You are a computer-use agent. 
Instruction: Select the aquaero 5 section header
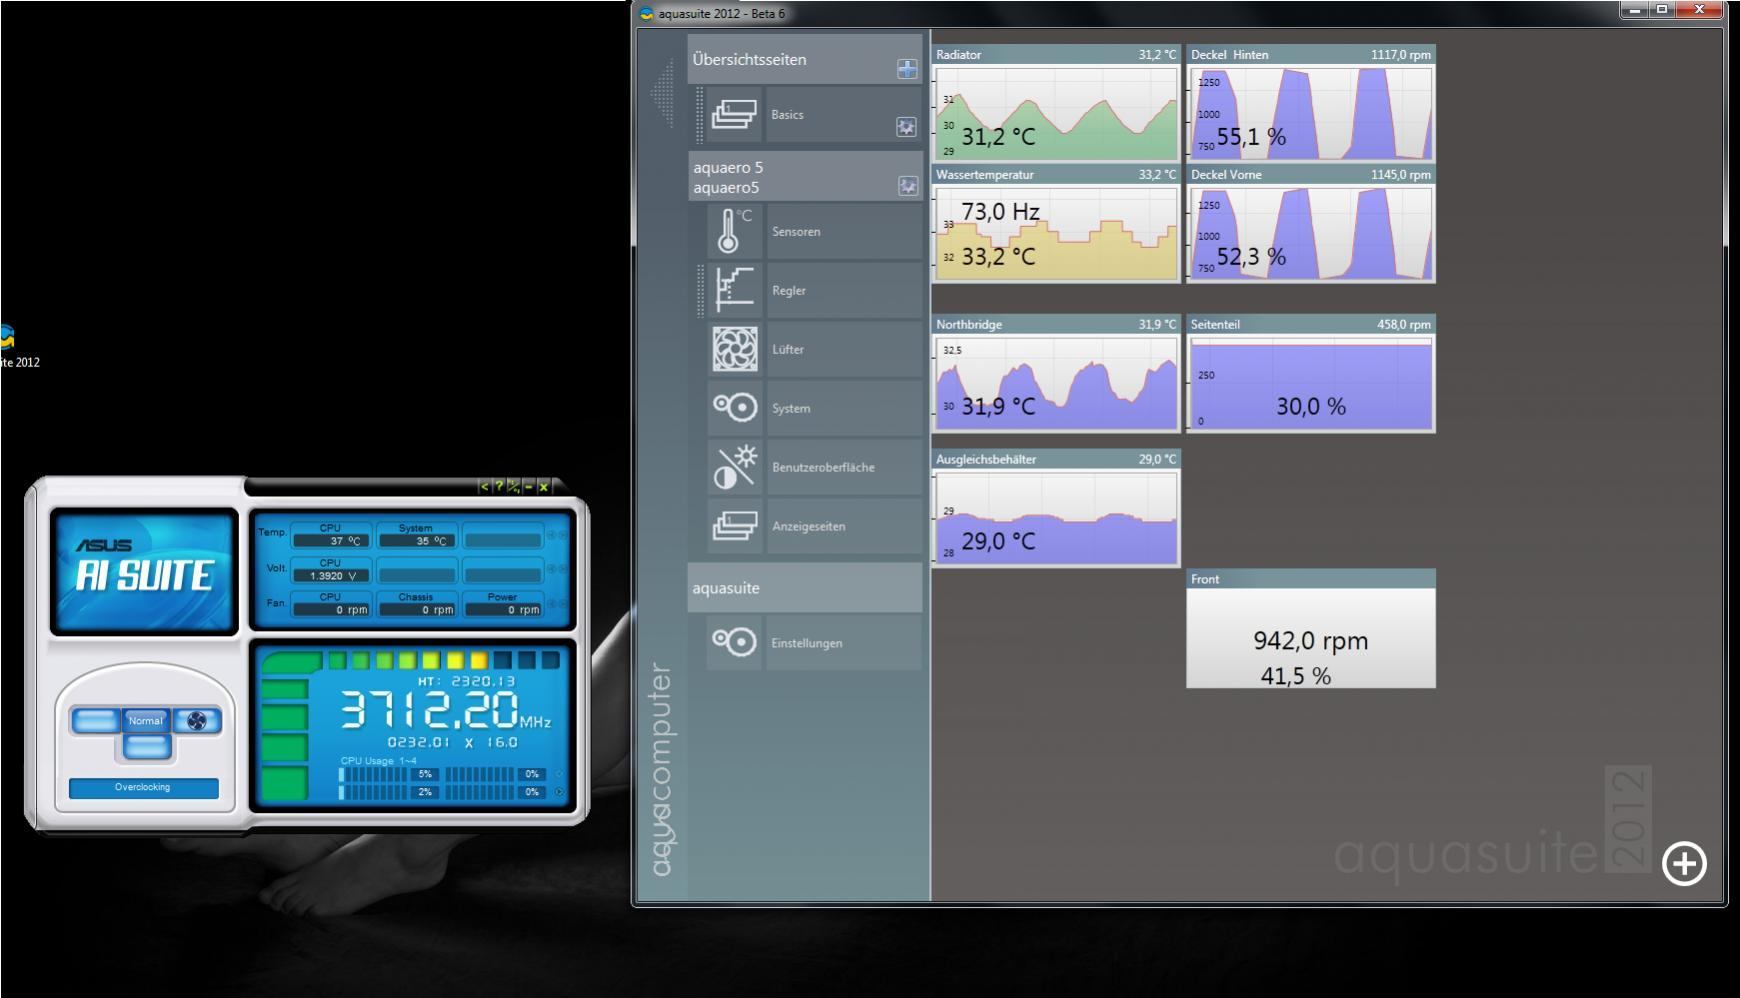coord(805,177)
